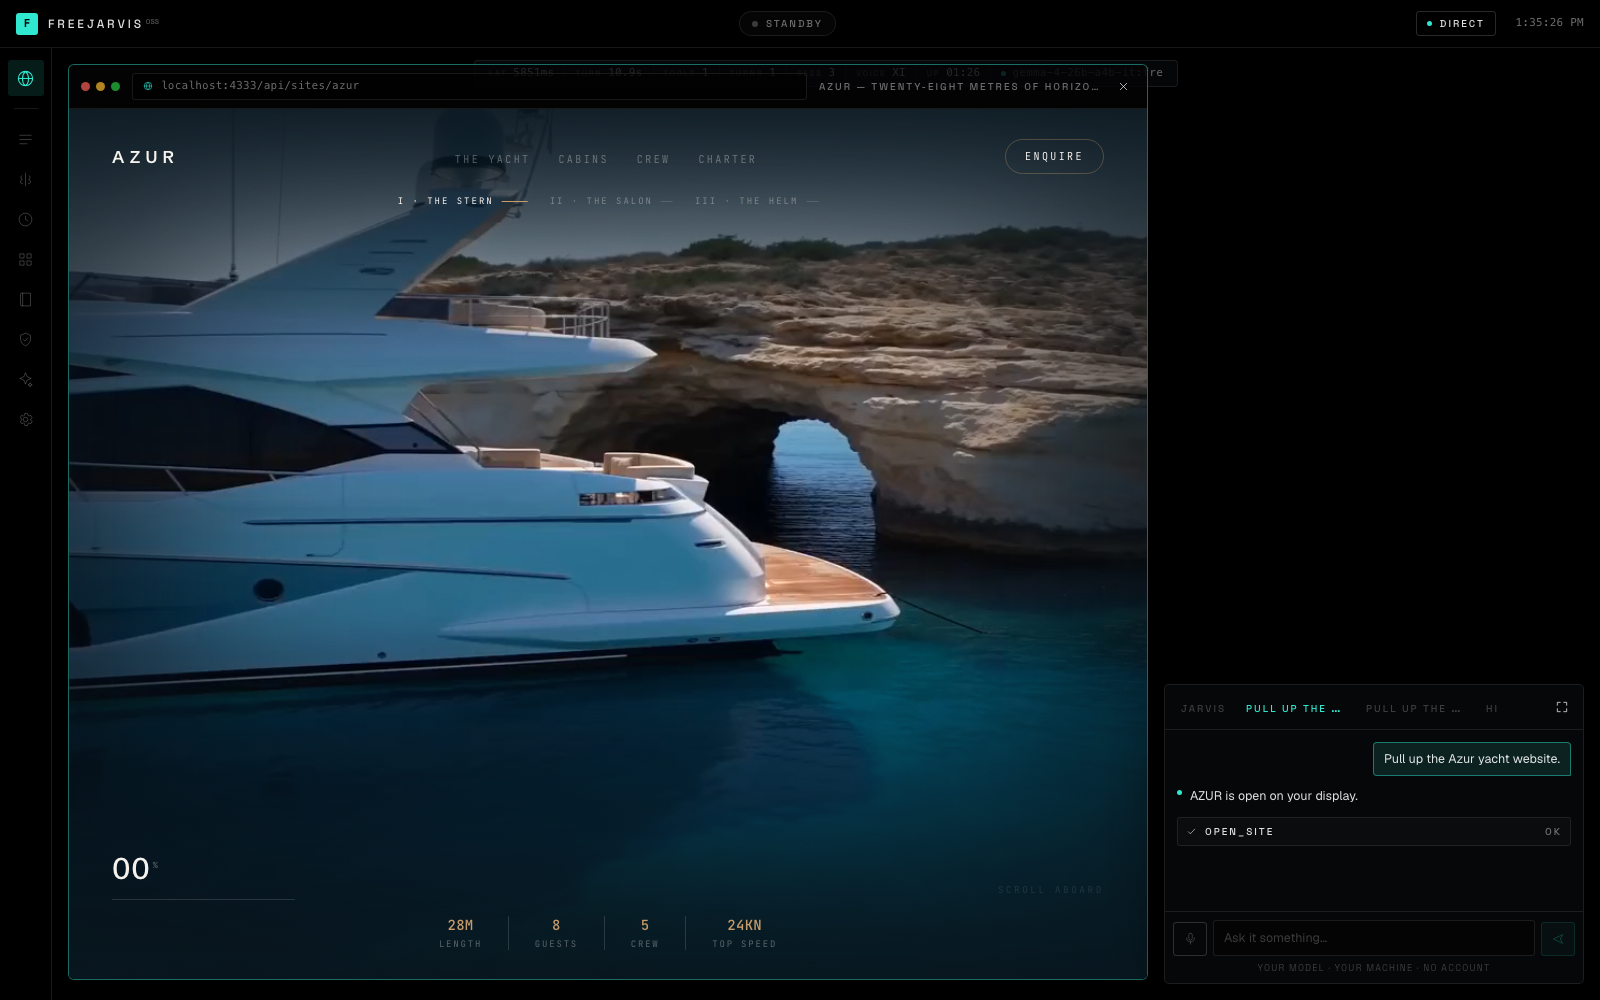
Task: Open CREW in the site navigation
Action: [x=653, y=159]
